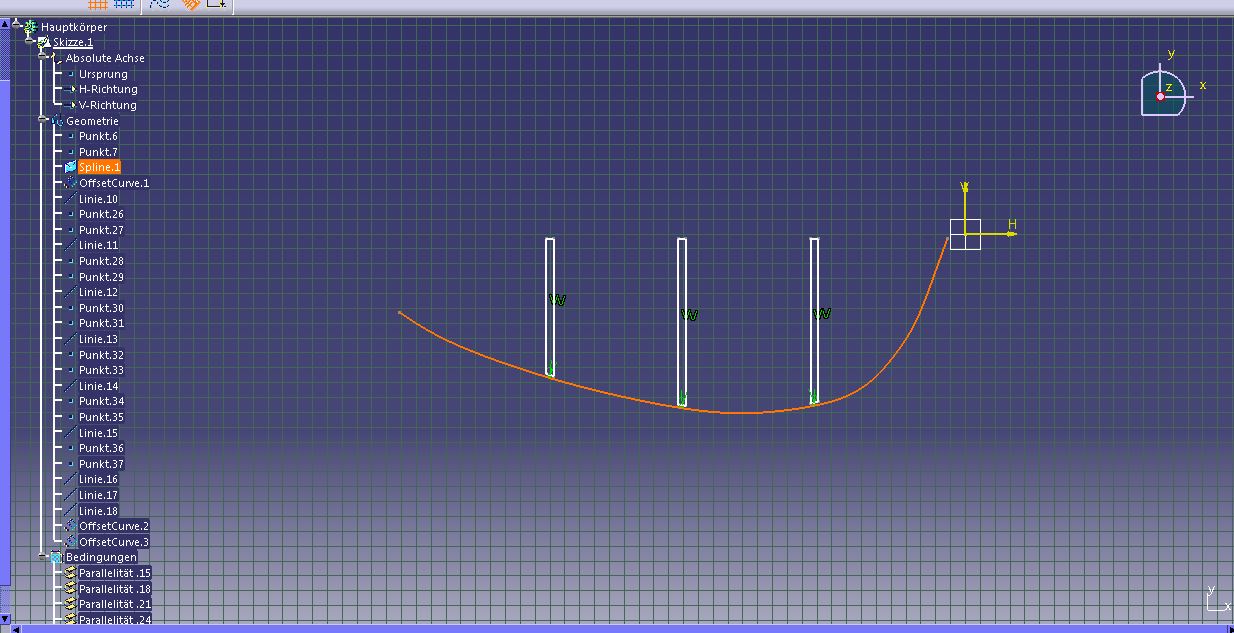Image resolution: width=1234 pixels, height=633 pixels.
Task: Click the tree scrollbar up arrow
Action: coord(4,23)
